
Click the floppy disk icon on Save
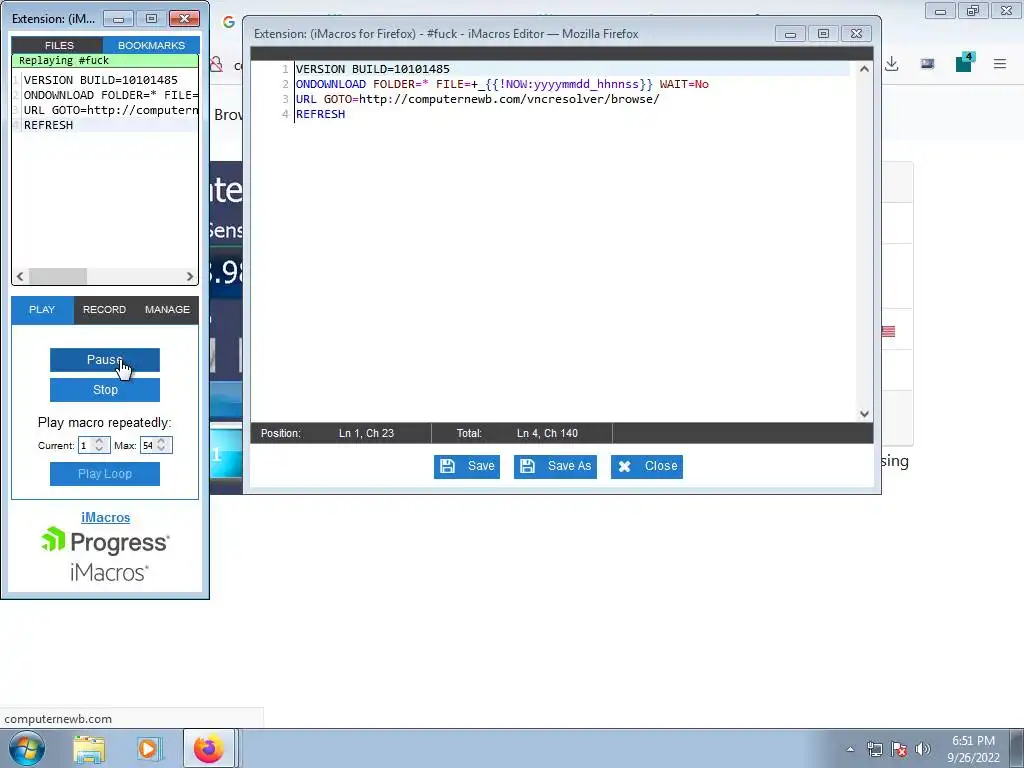[x=447, y=466]
